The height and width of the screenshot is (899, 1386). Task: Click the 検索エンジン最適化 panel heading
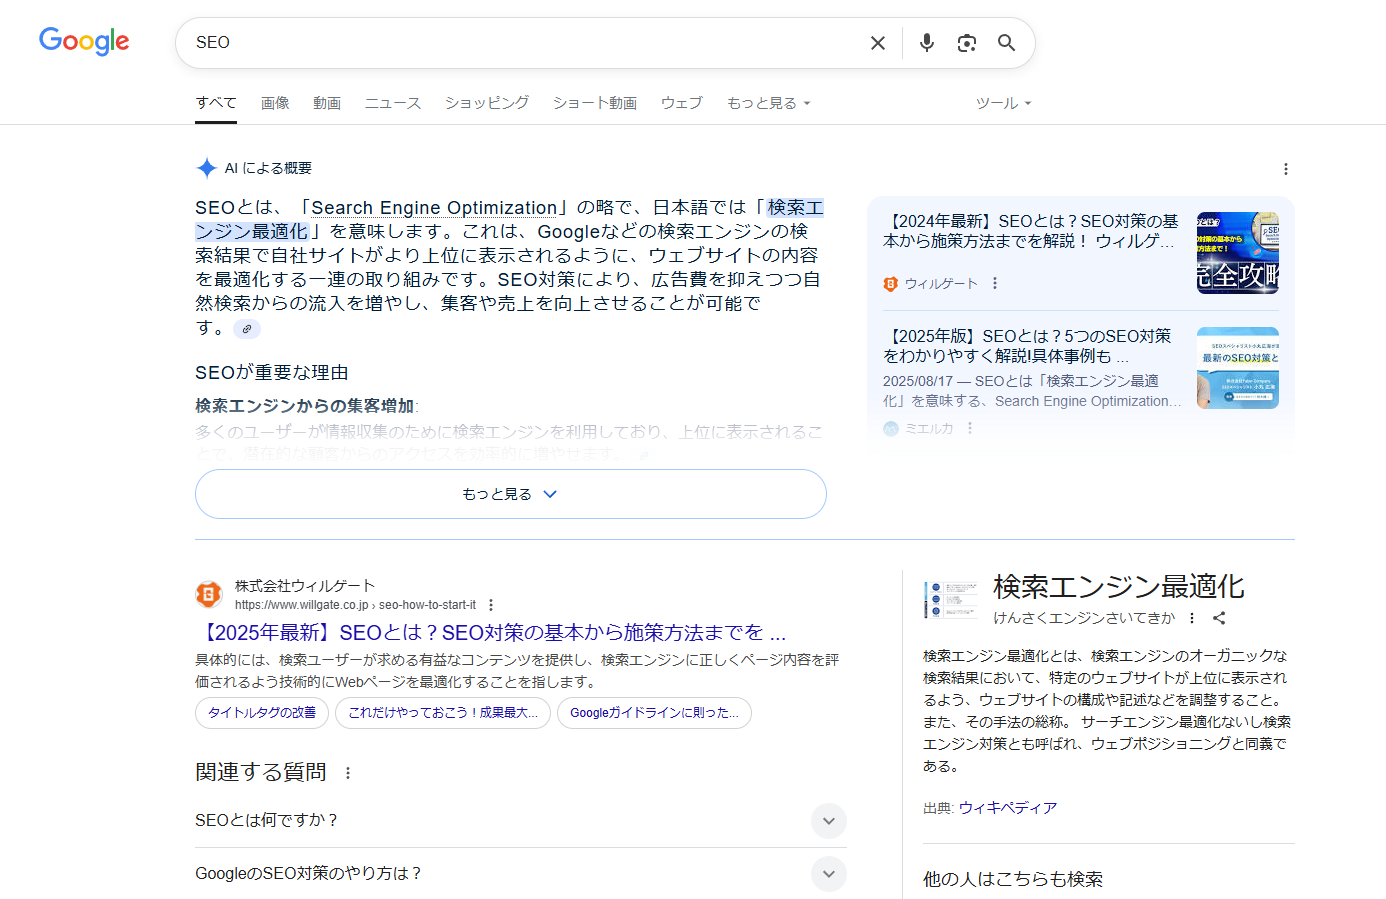[x=1119, y=587]
